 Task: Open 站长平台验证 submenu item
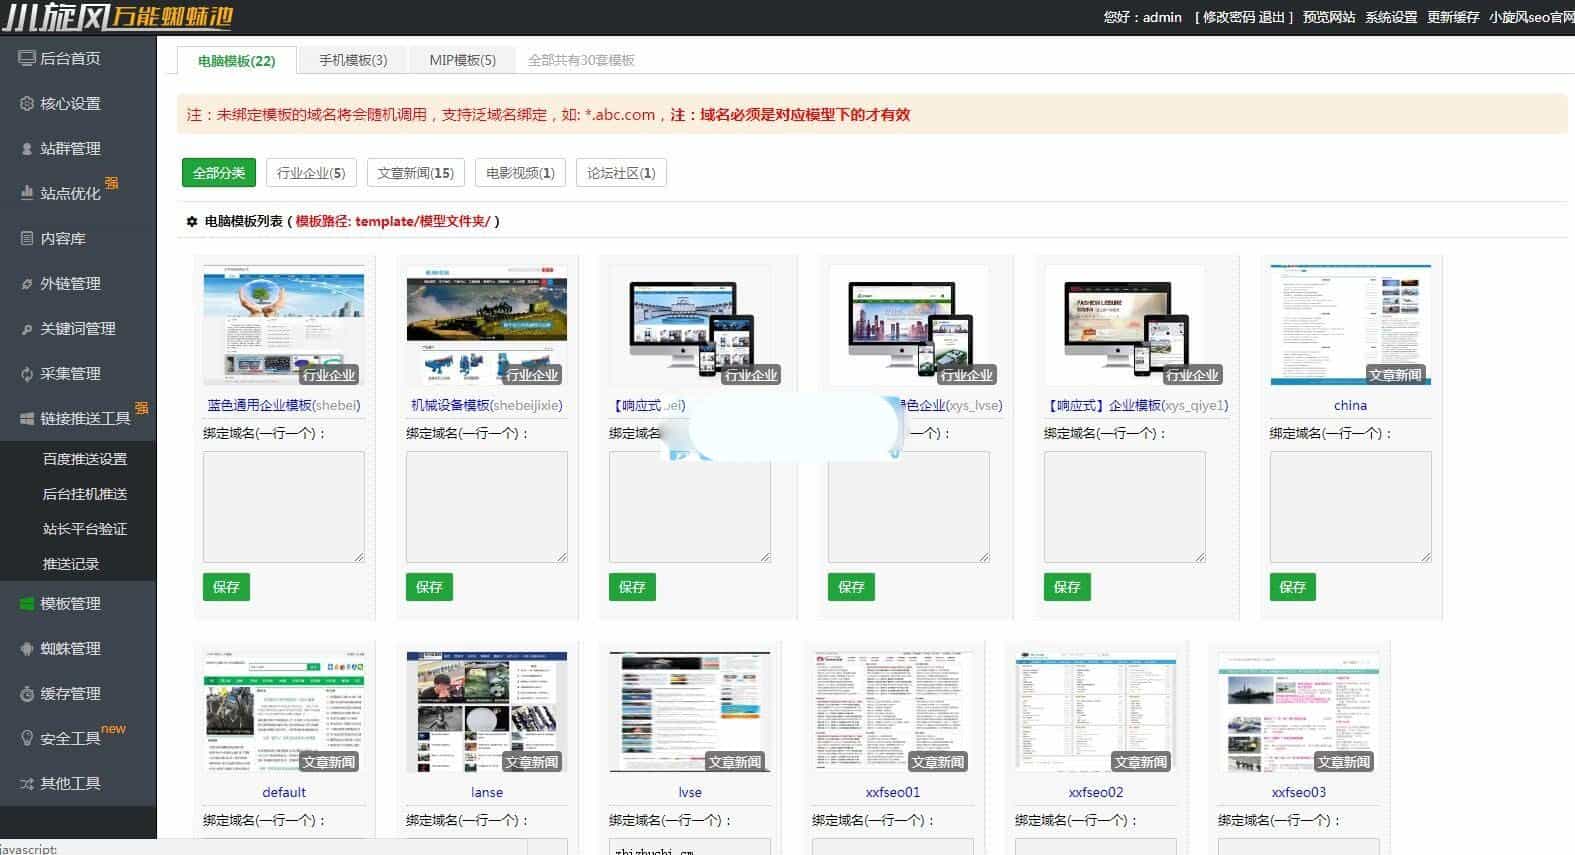[x=85, y=529]
